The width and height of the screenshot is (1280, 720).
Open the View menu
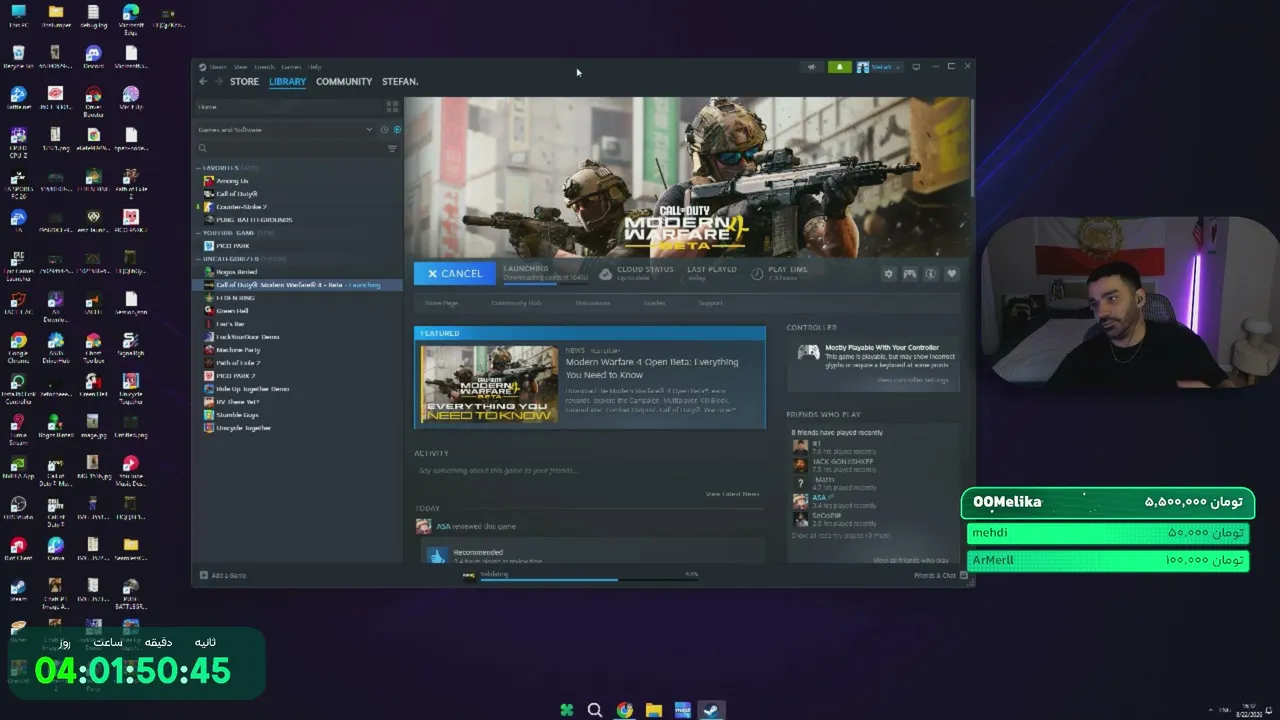click(241, 67)
